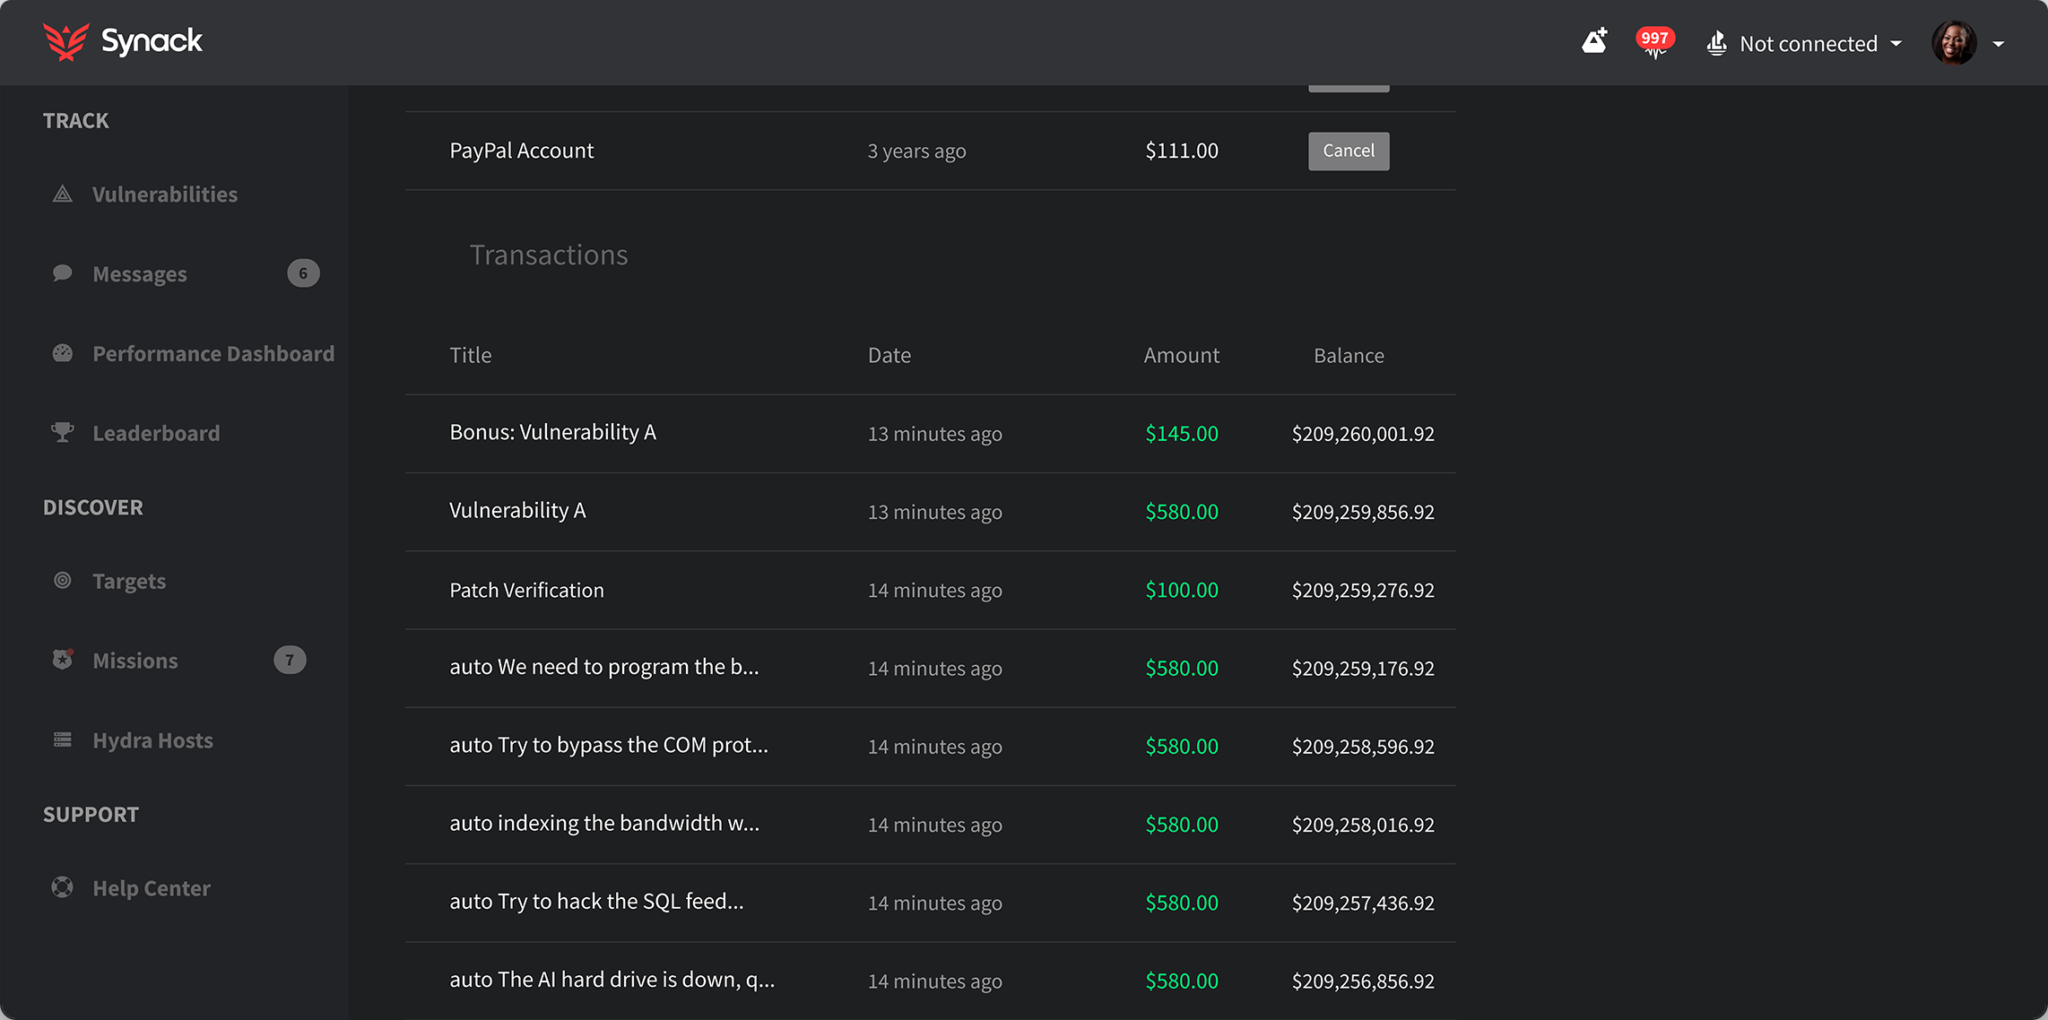Click the Synack logo icon
The width and height of the screenshot is (2048, 1020).
click(66, 42)
